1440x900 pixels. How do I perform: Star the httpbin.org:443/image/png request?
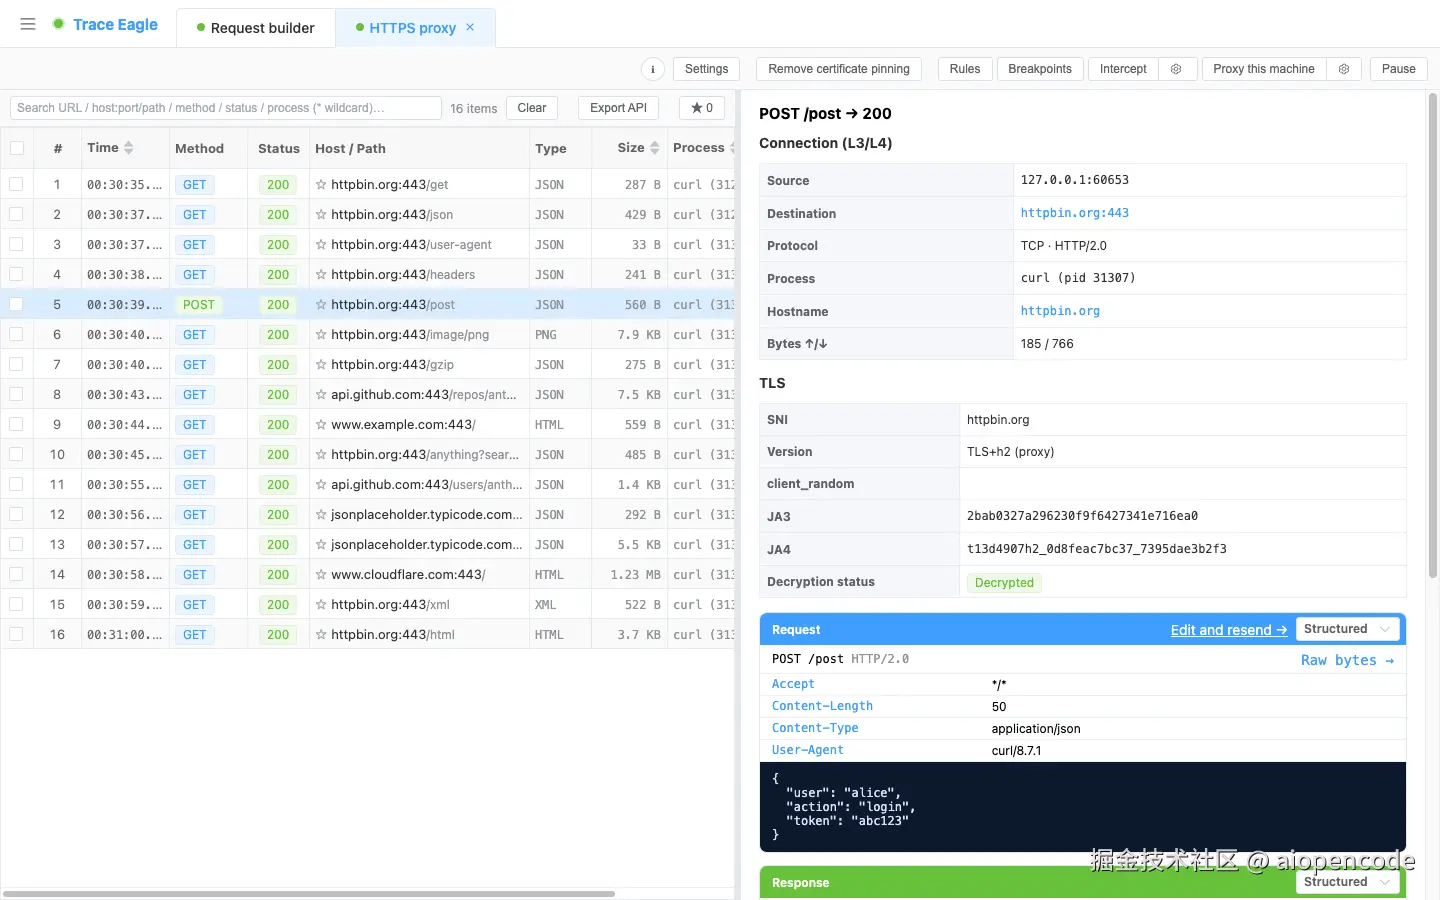[x=321, y=335]
